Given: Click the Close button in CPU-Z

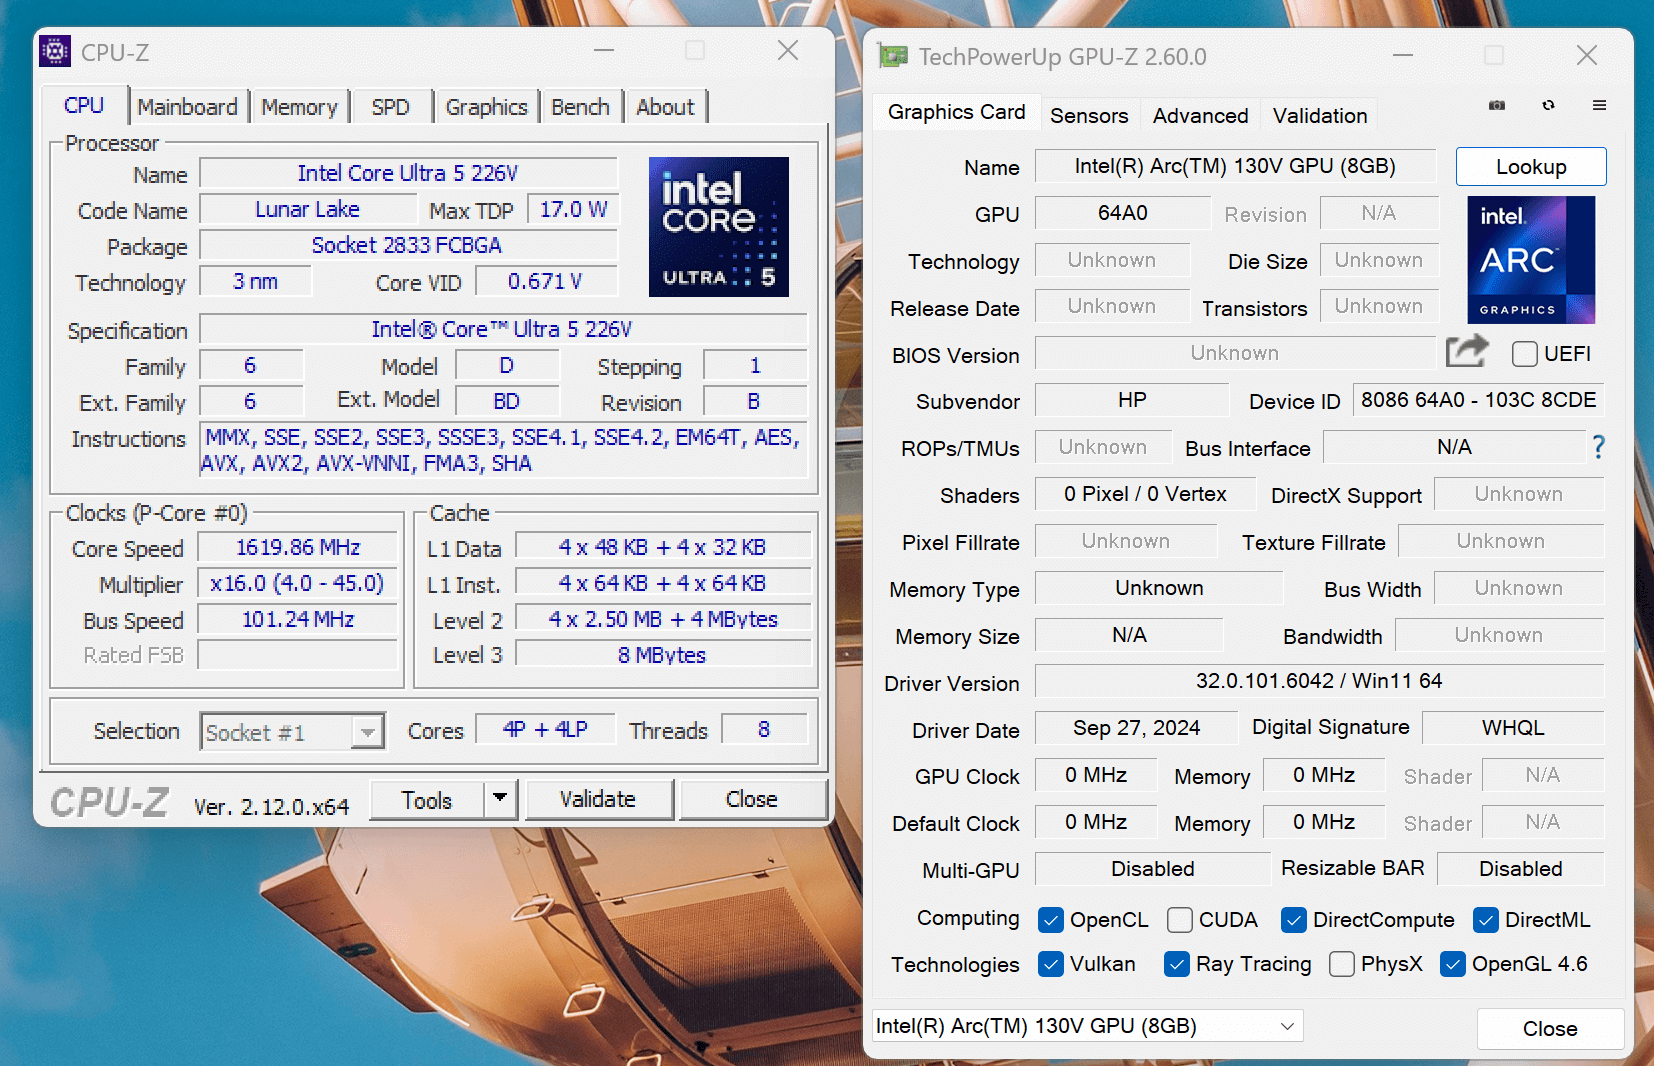Looking at the screenshot, I should point(752,799).
